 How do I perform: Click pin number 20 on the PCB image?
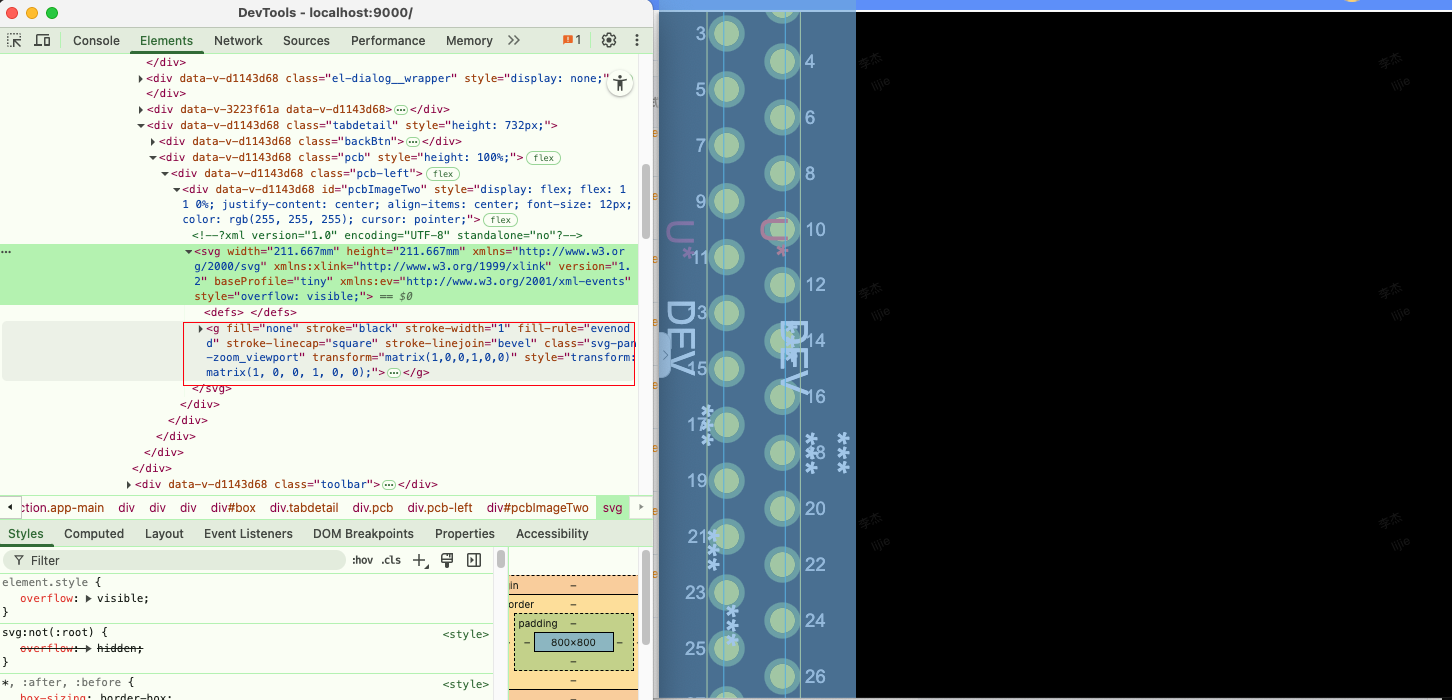[x=815, y=508]
